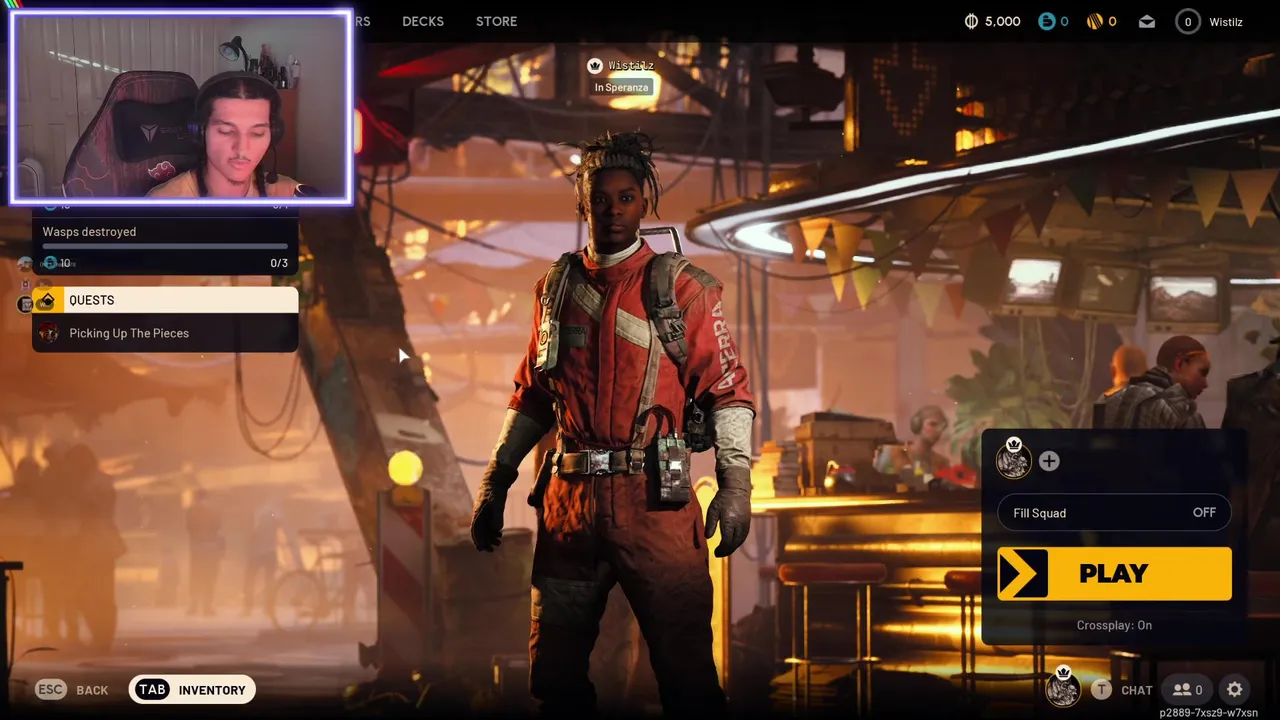Open INVENTORY with the TAB button
The image size is (1280, 720).
[x=192, y=690]
